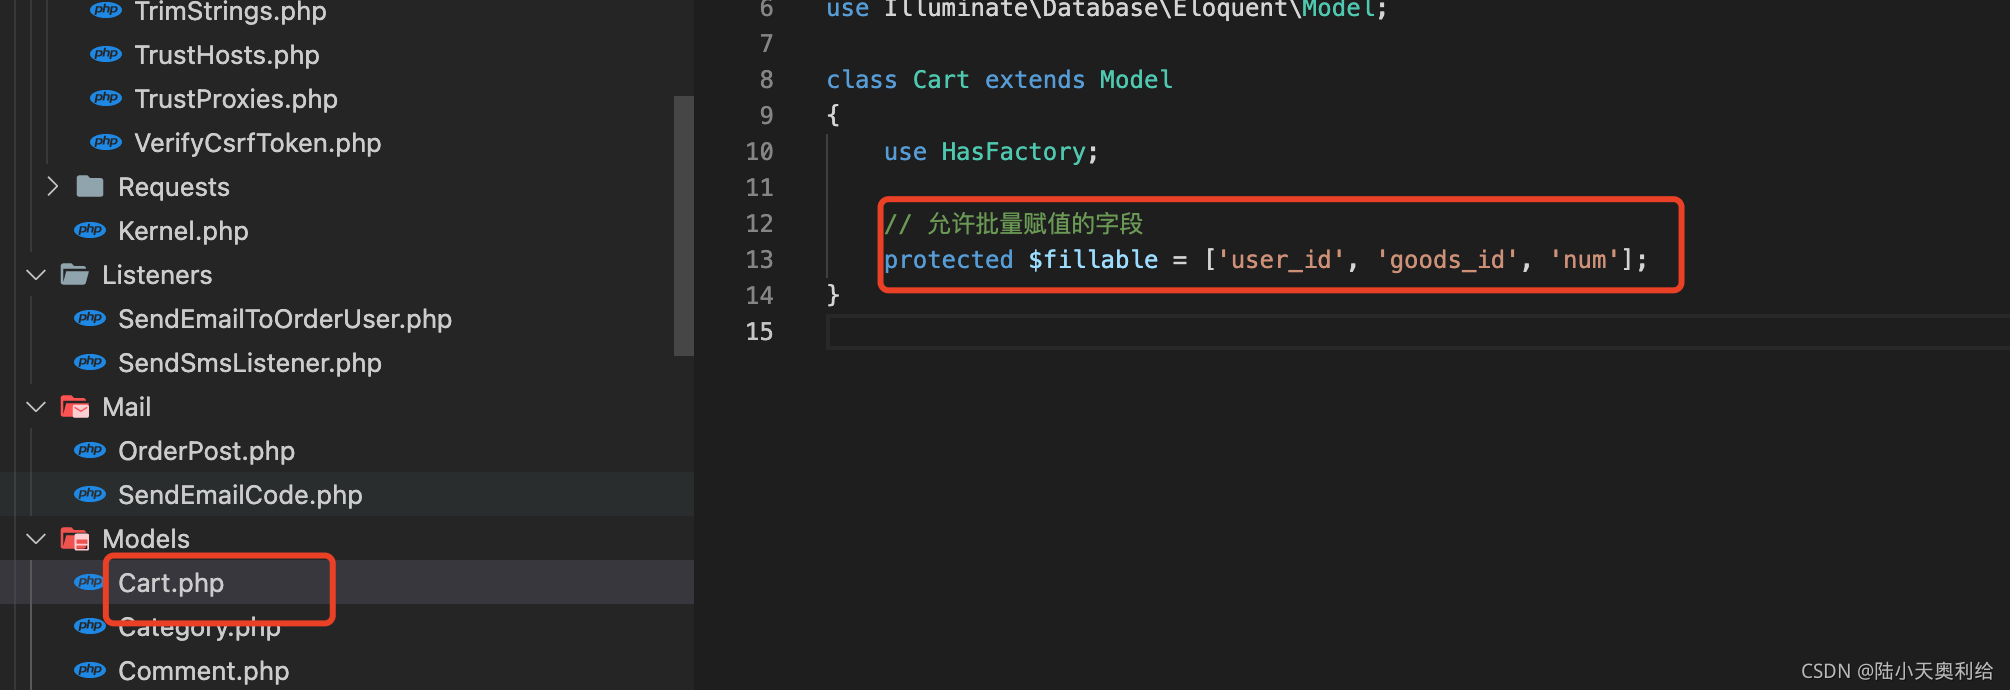Select the Requests folder name
The image size is (2010, 690).
[174, 187]
